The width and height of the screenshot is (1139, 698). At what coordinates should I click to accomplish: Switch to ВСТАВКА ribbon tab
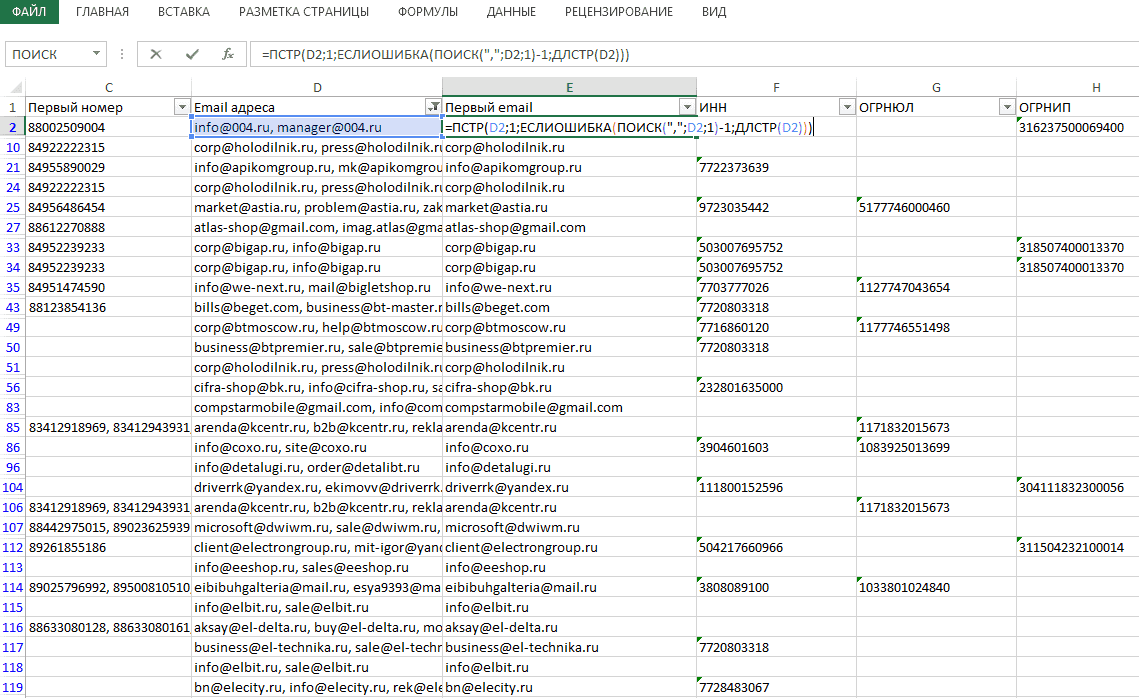point(184,12)
